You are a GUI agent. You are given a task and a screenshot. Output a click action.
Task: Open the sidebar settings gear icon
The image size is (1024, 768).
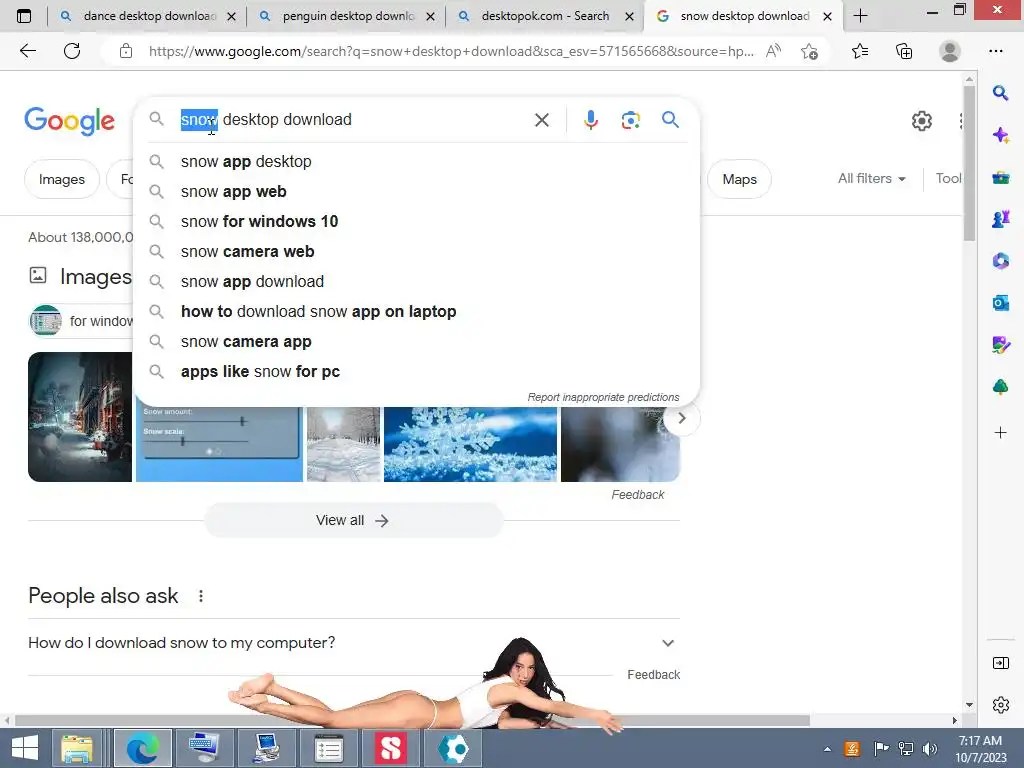point(1000,705)
